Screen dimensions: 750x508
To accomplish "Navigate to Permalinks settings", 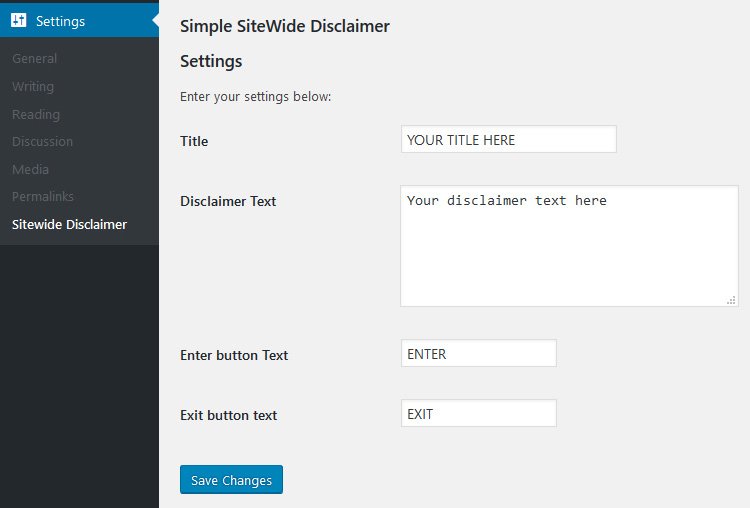I will pos(43,197).
